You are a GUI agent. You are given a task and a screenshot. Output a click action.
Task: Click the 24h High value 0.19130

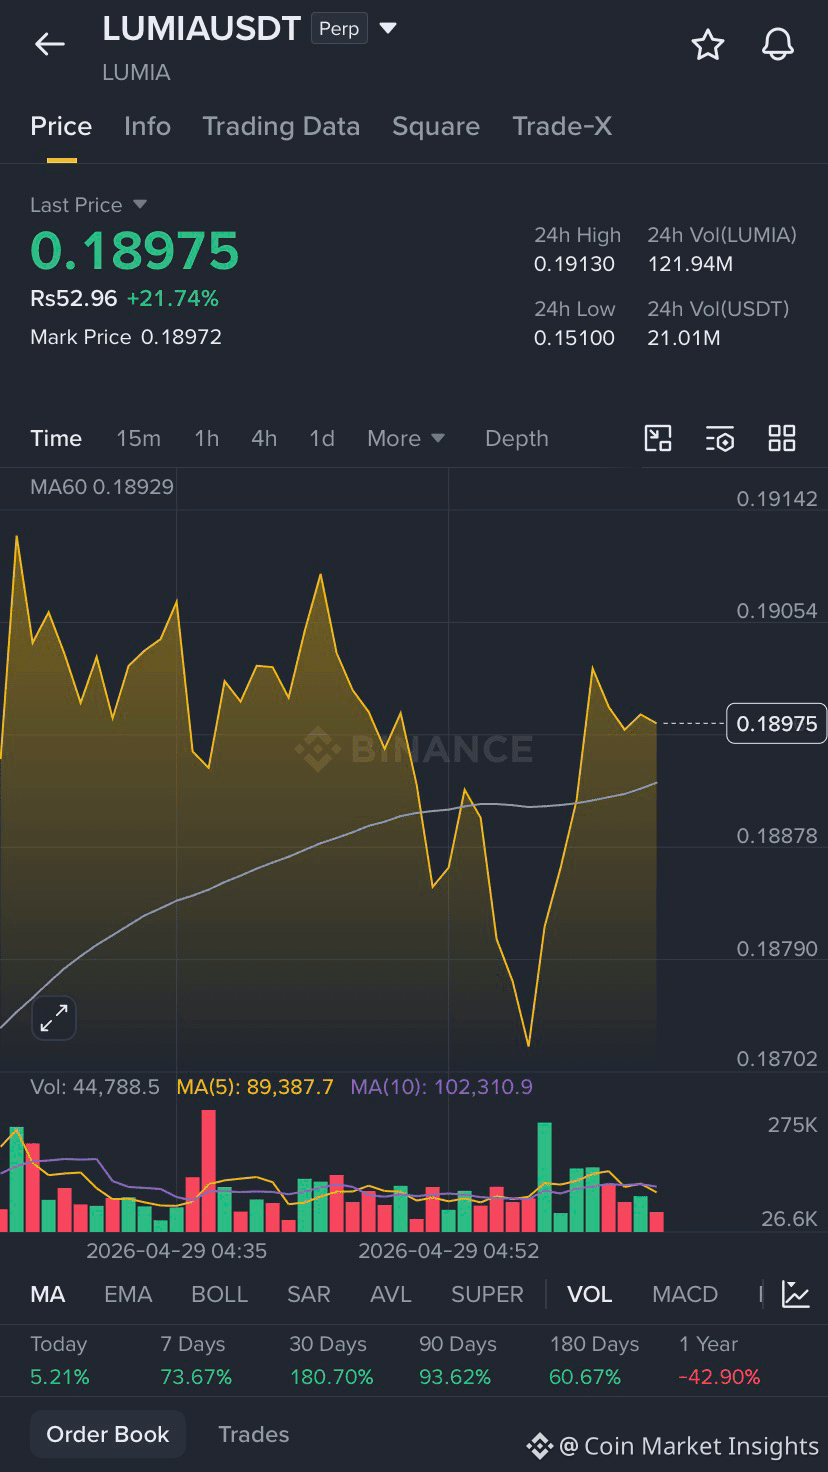(574, 264)
